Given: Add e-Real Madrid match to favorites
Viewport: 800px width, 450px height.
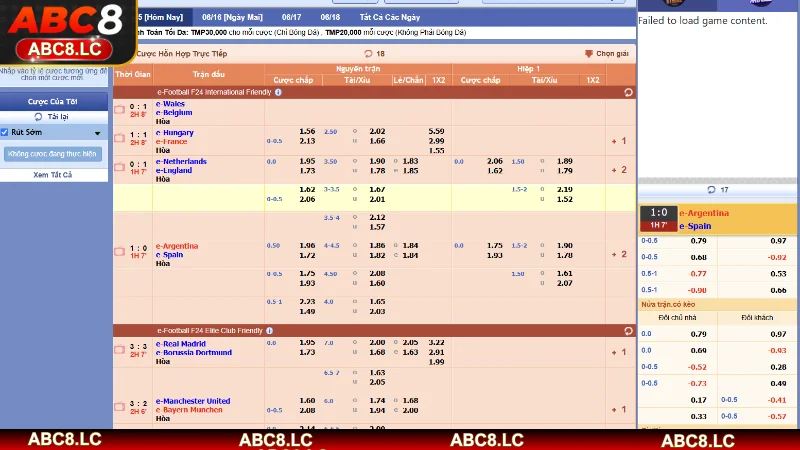Looking at the screenshot, I should pyautogui.click(x=119, y=349).
